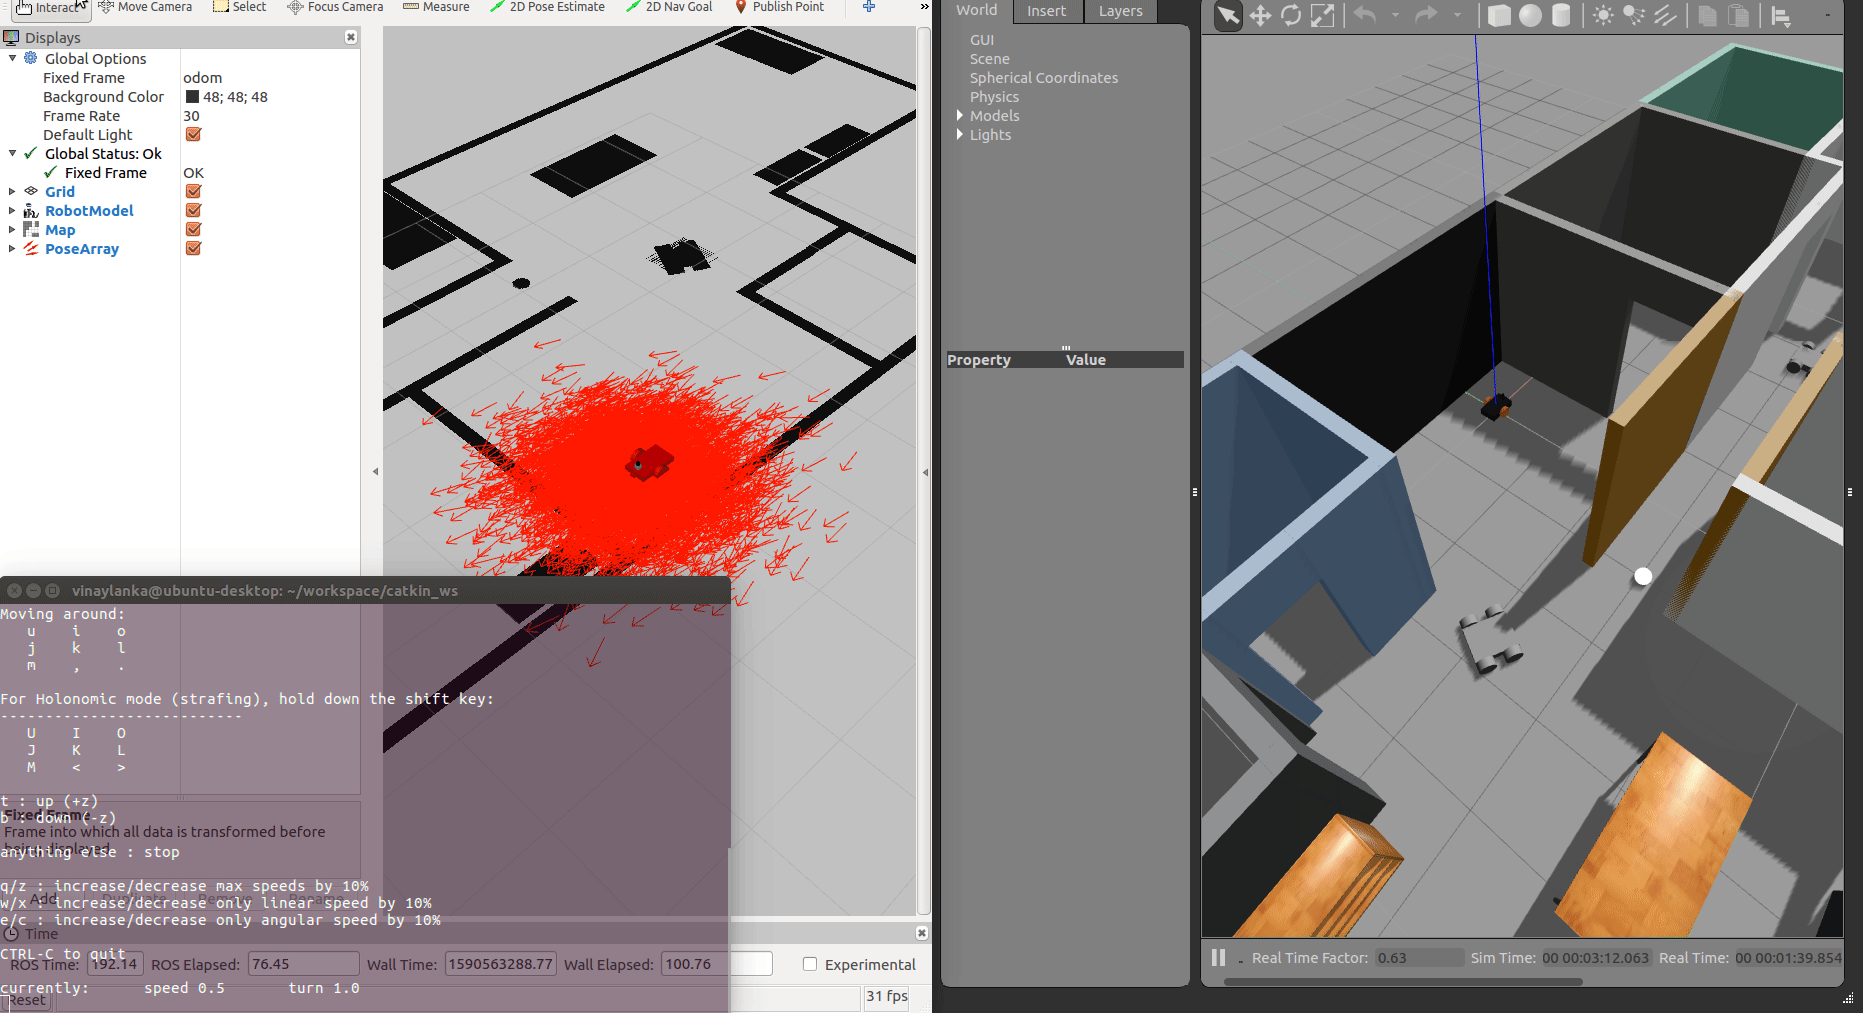Viewport: 1863px width, 1013px height.
Task: Add a directional light in Gazebo
Action: coord(1665,16)
